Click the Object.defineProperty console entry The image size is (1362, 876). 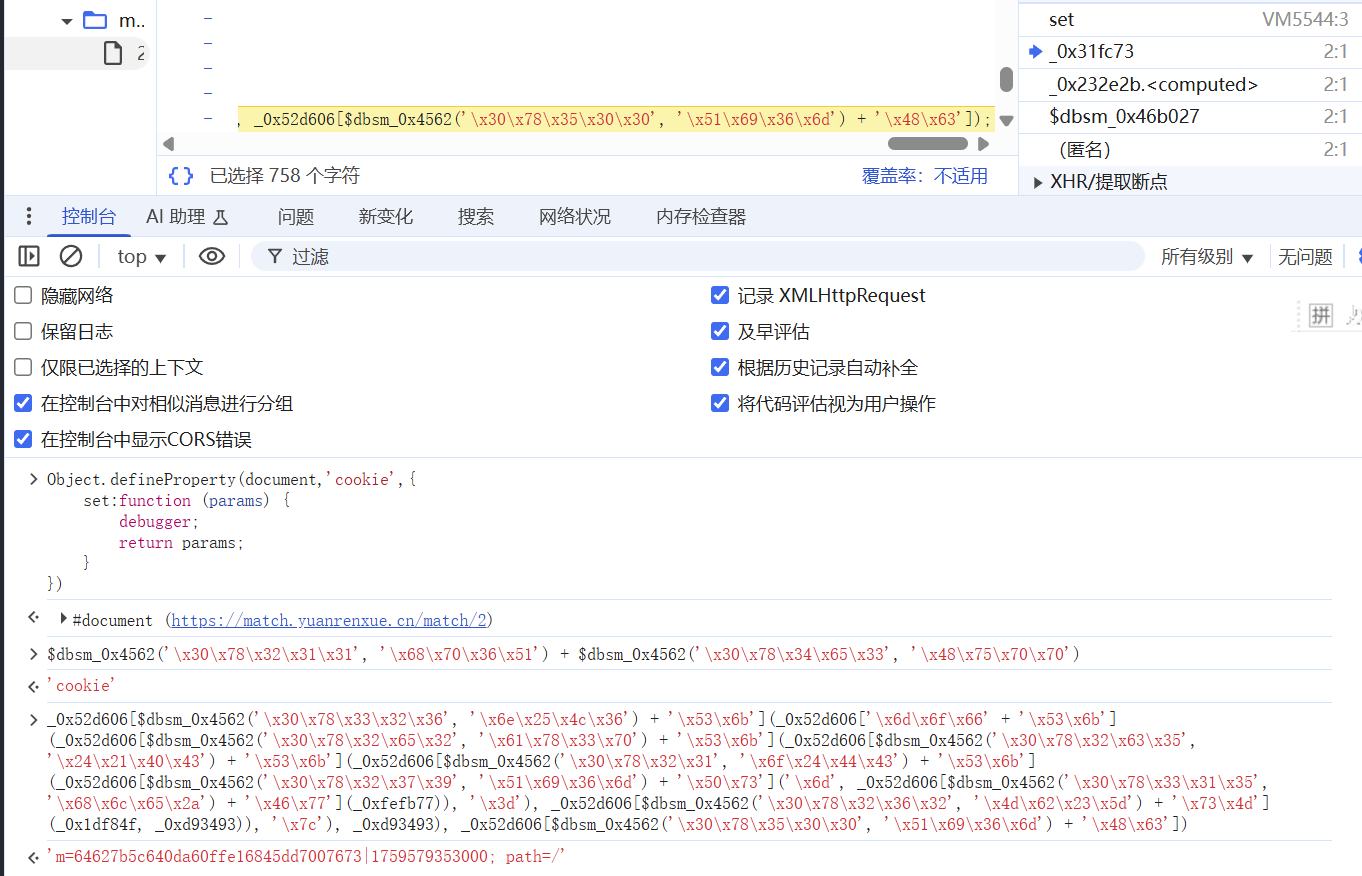(x=232, y=531)
